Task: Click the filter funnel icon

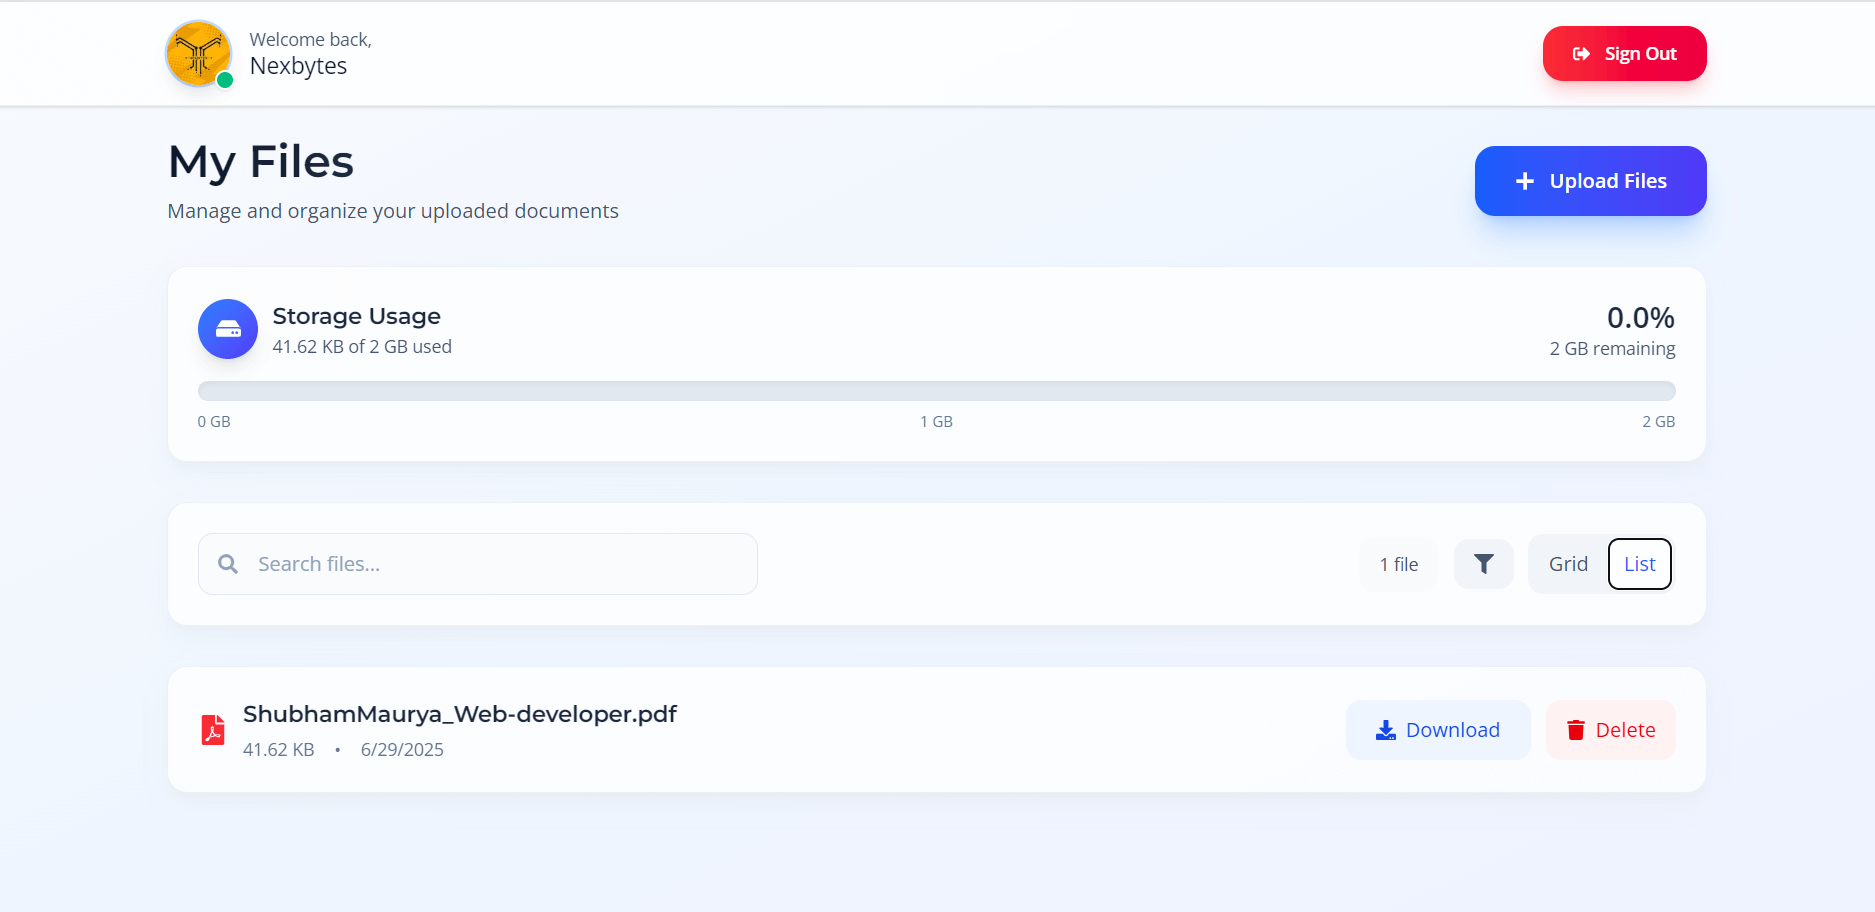Action: [x=1483, y=564]
